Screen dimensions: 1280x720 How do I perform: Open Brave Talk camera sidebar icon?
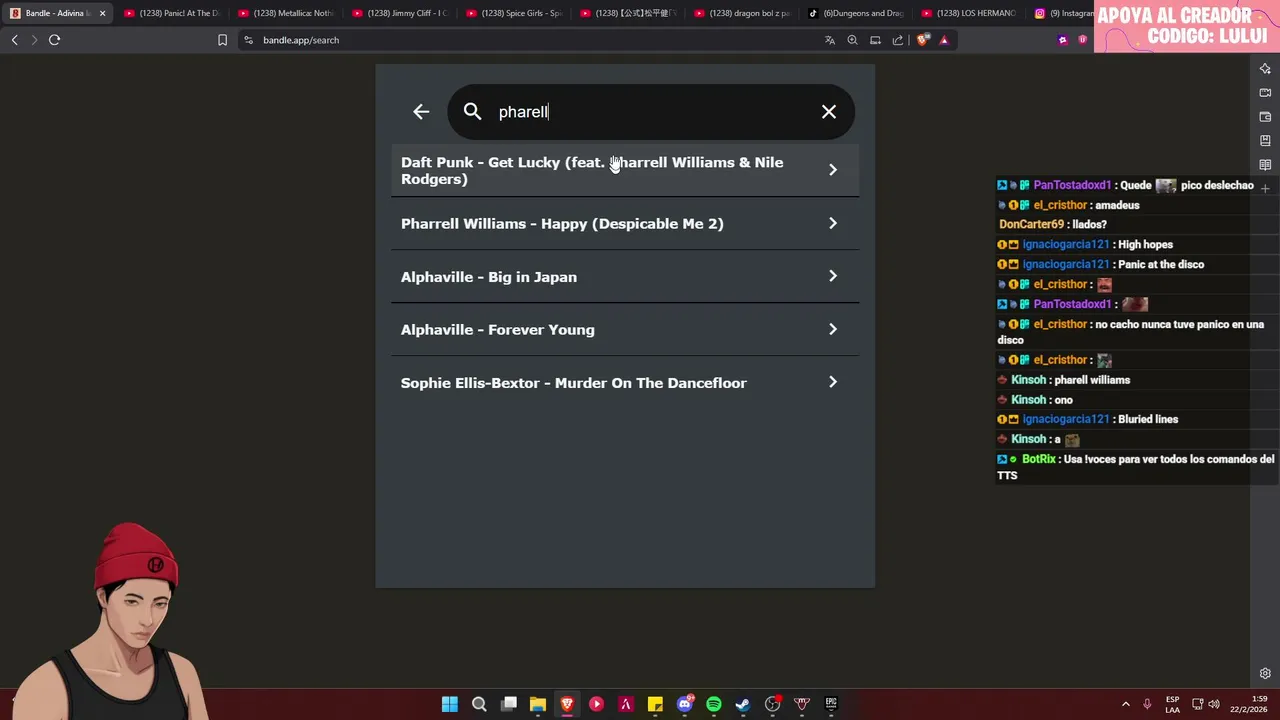click(1265, 93)
